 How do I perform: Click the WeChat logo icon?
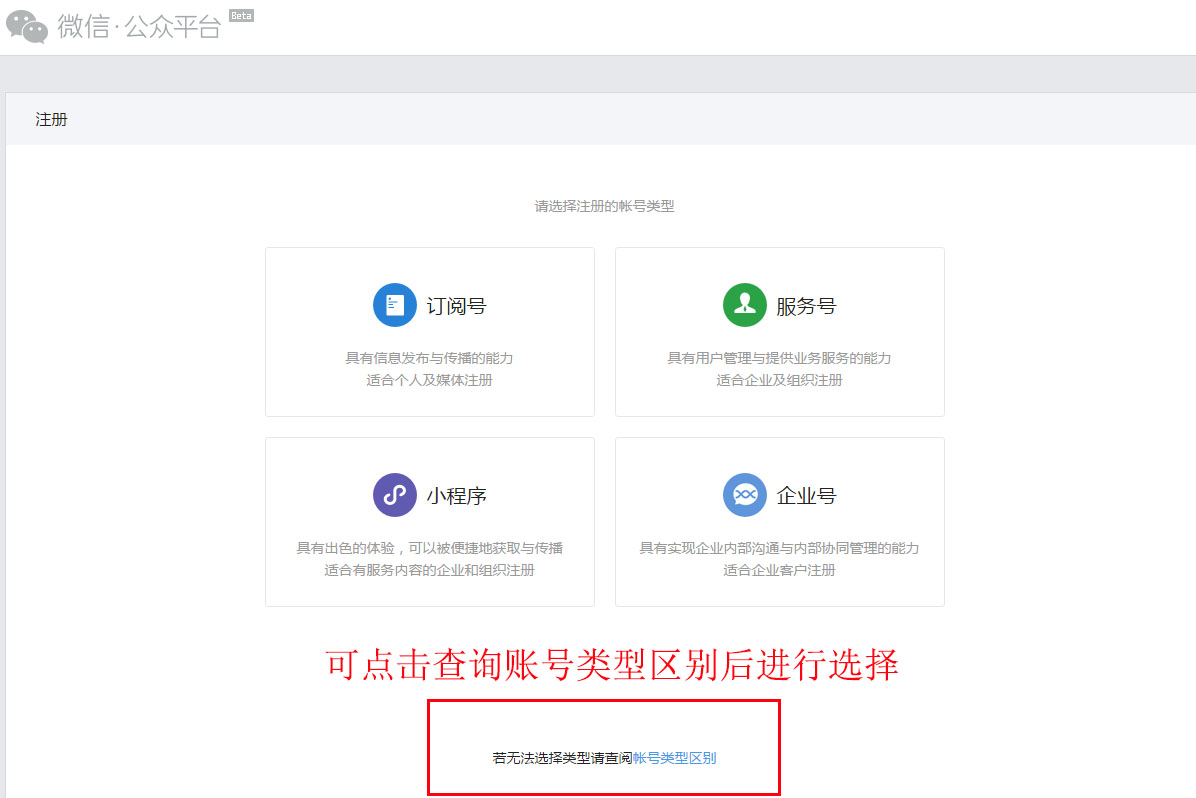click(27, 27)
